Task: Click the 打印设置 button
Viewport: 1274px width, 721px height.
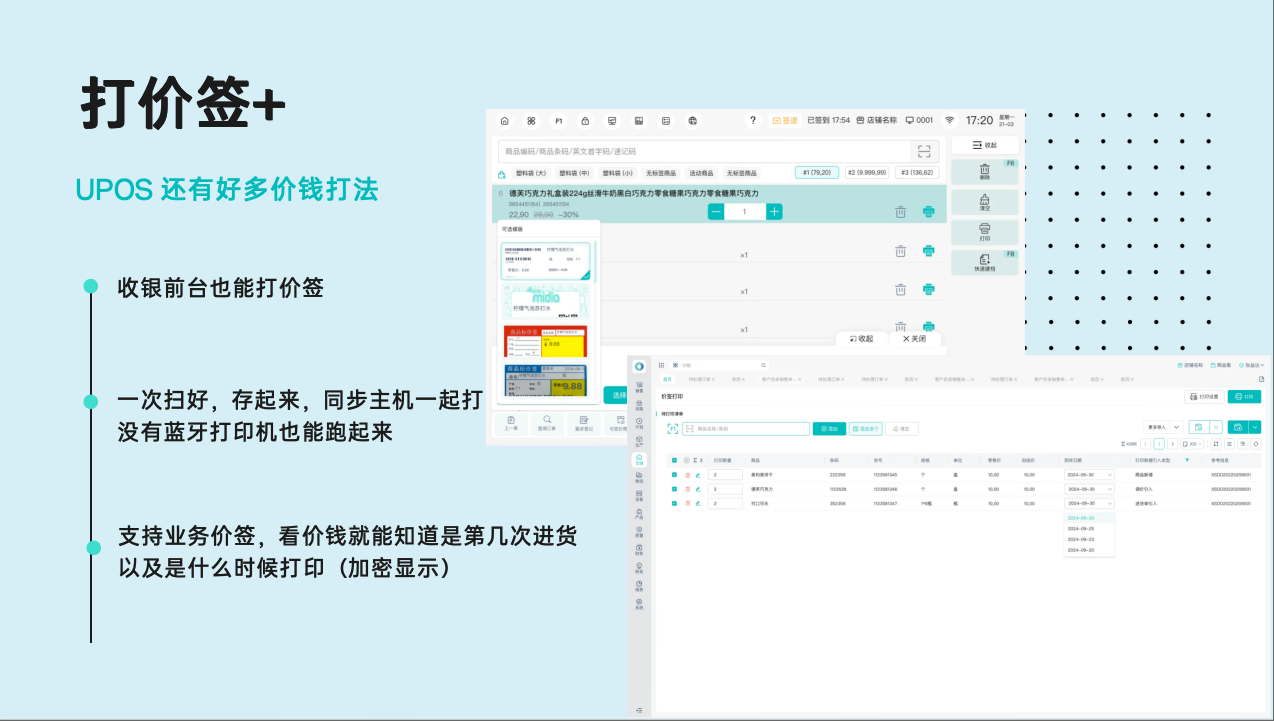Action: pos(1204,396)
